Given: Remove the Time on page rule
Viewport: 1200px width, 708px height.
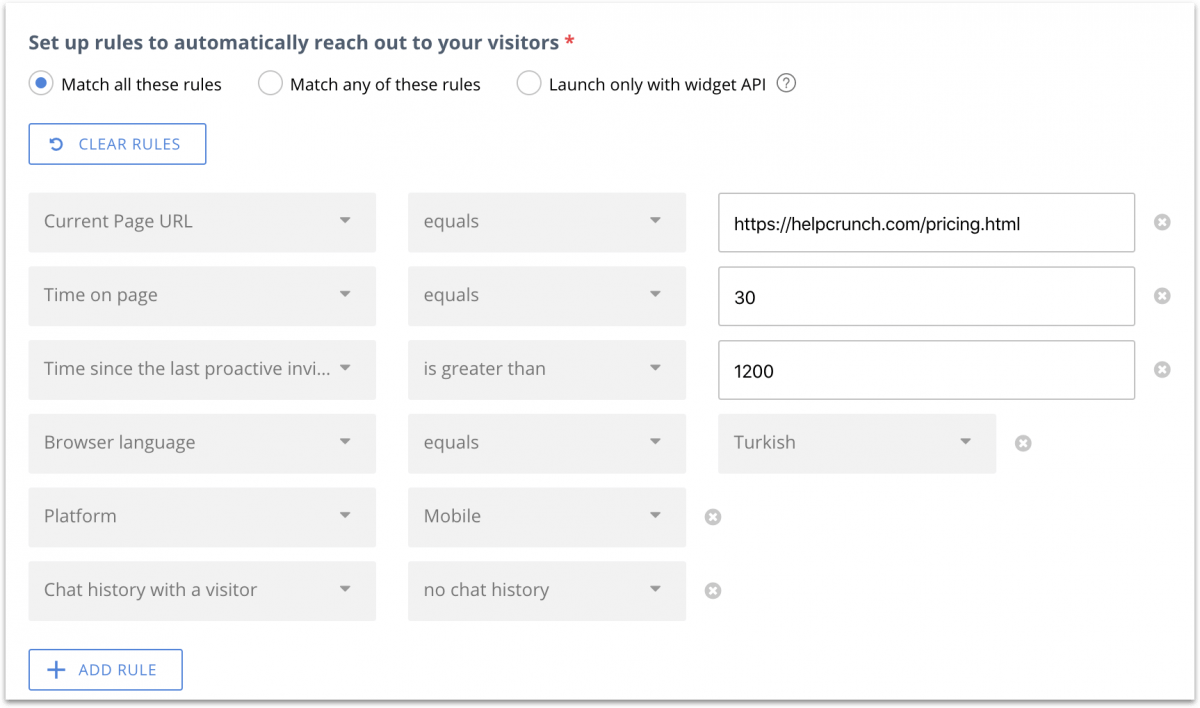Looking at the screenshot, I should [x=1163, y=296].
